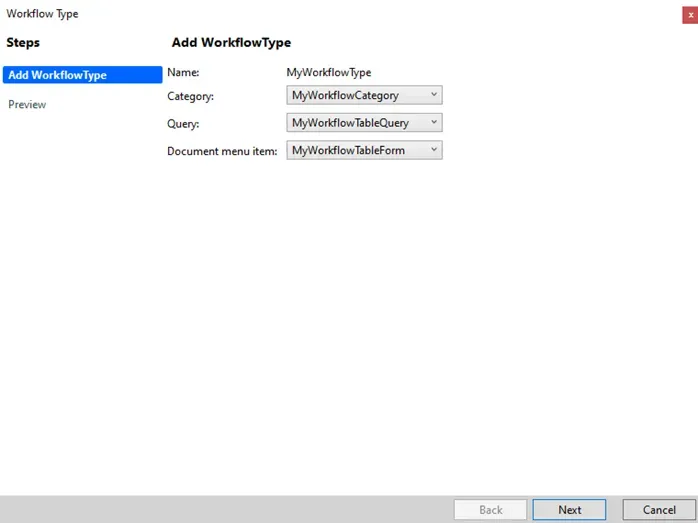Click the Workflow Type window title
Image resolution: width=698 pixels, height=523 pixels.
coord(42,14)
